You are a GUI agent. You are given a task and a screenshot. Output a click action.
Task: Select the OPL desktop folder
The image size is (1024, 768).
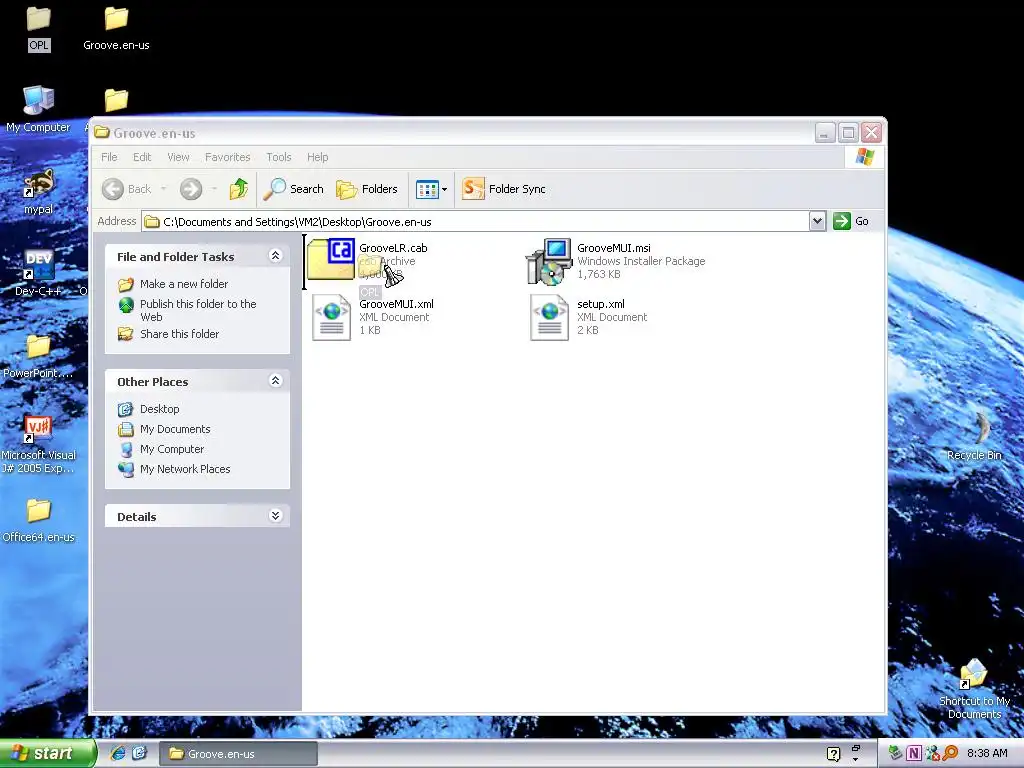(39, 28)
